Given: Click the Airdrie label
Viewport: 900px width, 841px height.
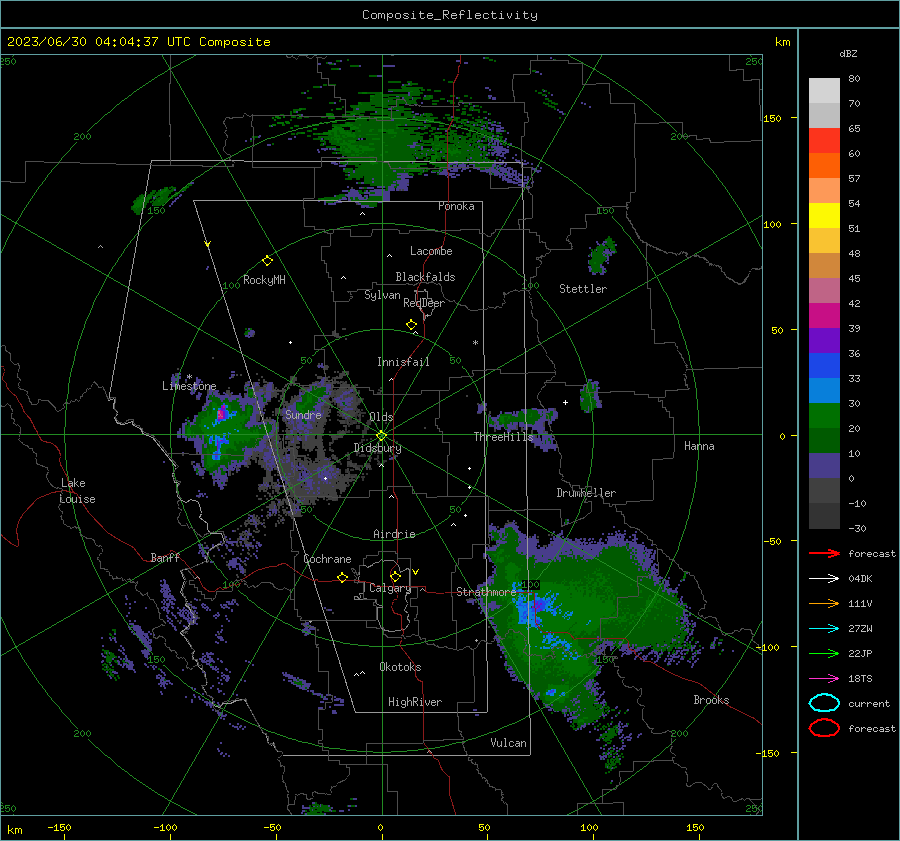Looking at the screenshot, I should [394, 534].
